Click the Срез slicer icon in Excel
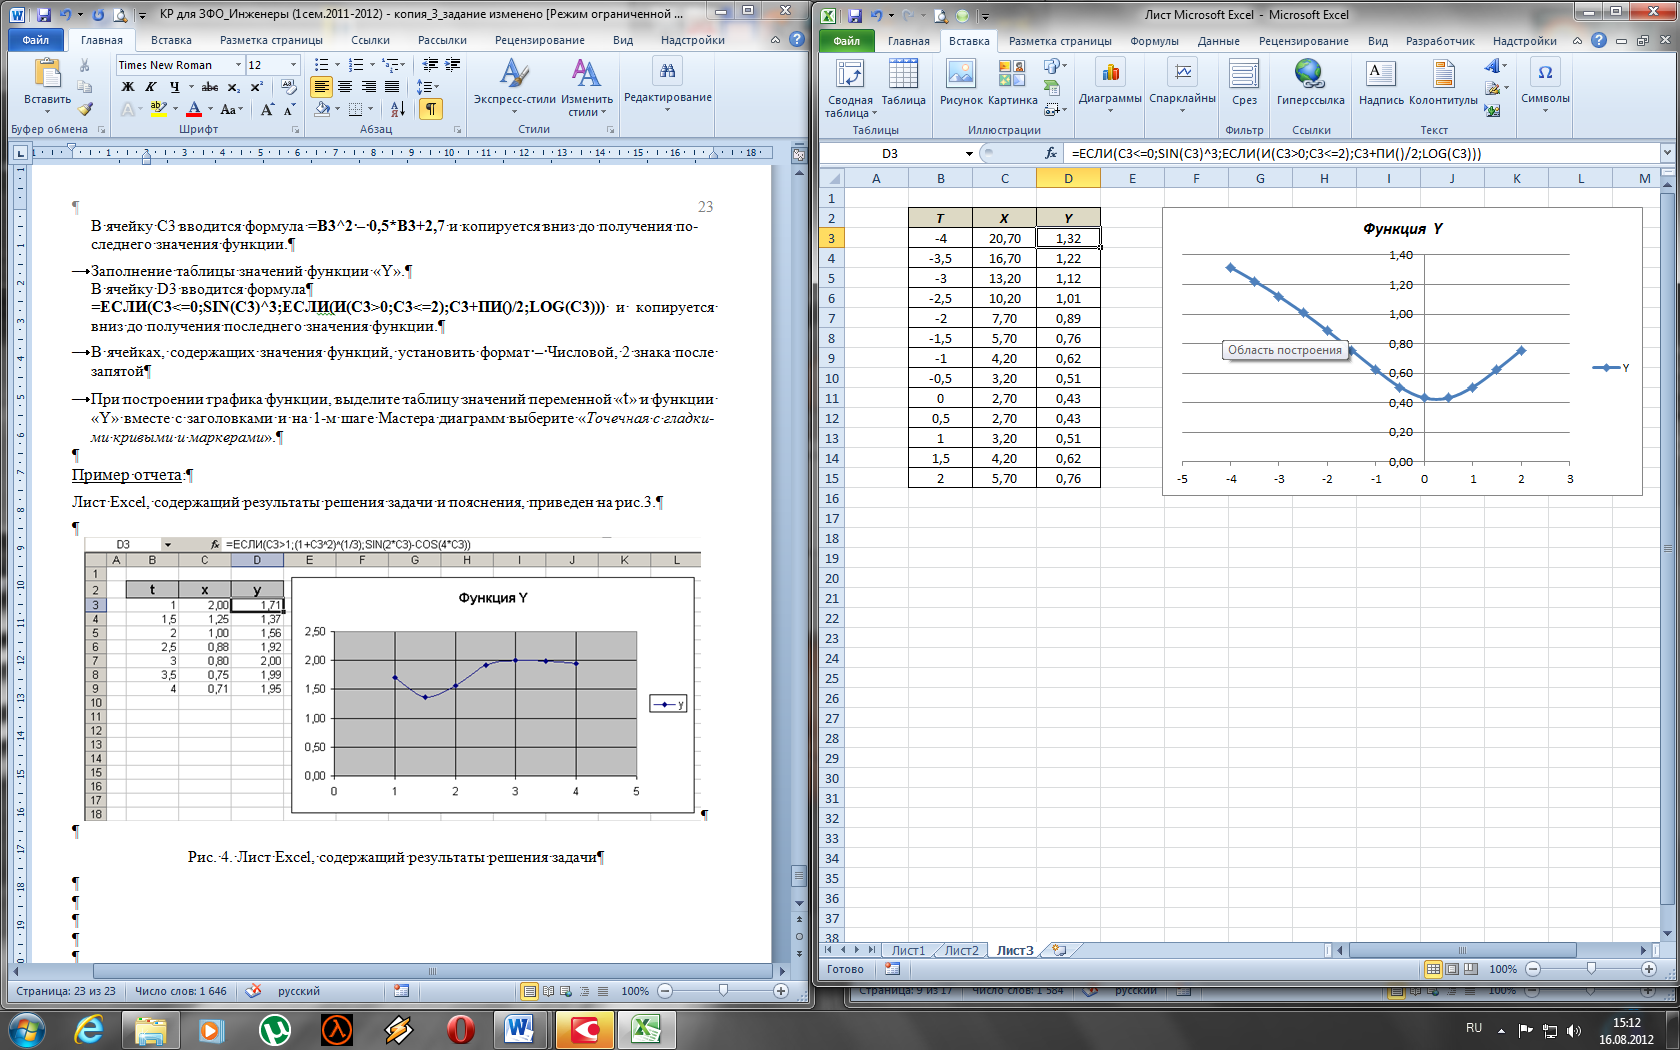Viewport: 1680px width, 1050px height. click(x=1244, y=74)
